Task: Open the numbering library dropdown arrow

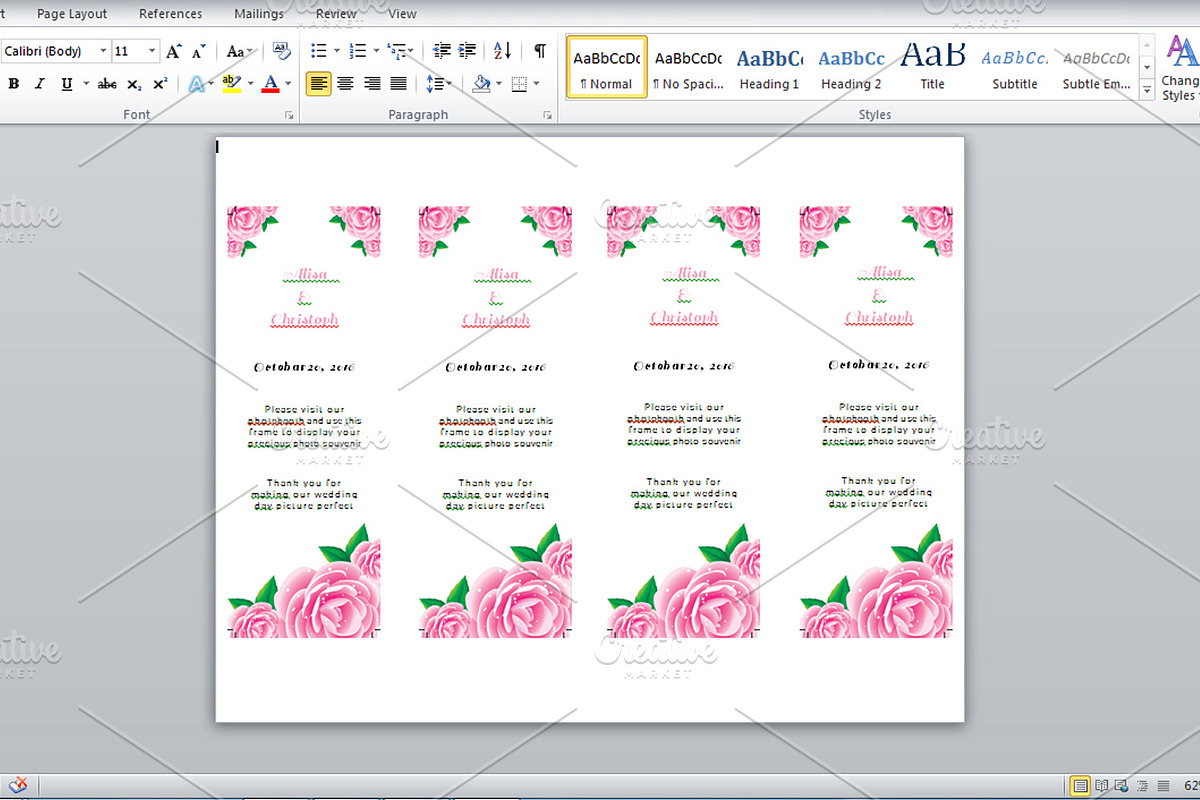Action: (x=376, y=51)
